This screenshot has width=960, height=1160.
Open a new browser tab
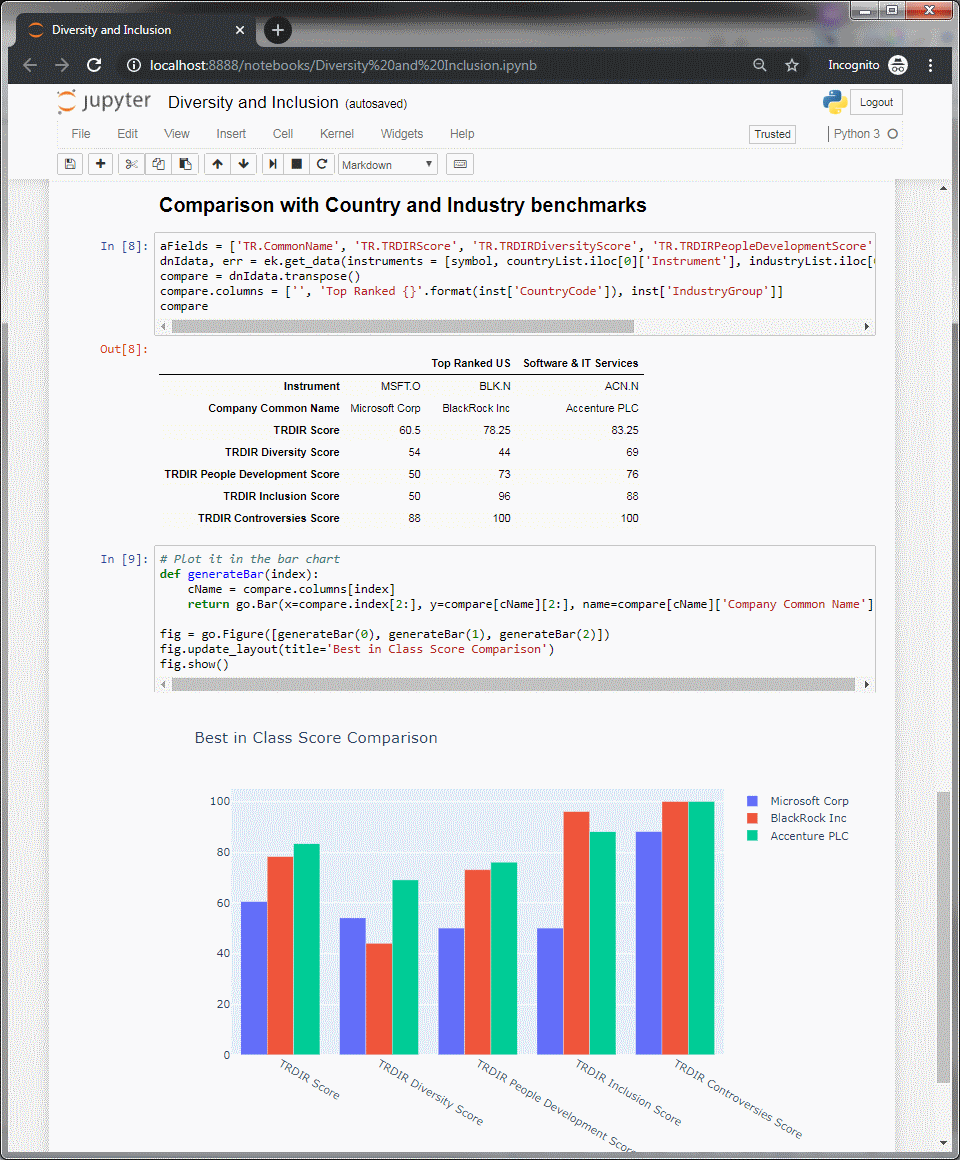pos(277,30)
